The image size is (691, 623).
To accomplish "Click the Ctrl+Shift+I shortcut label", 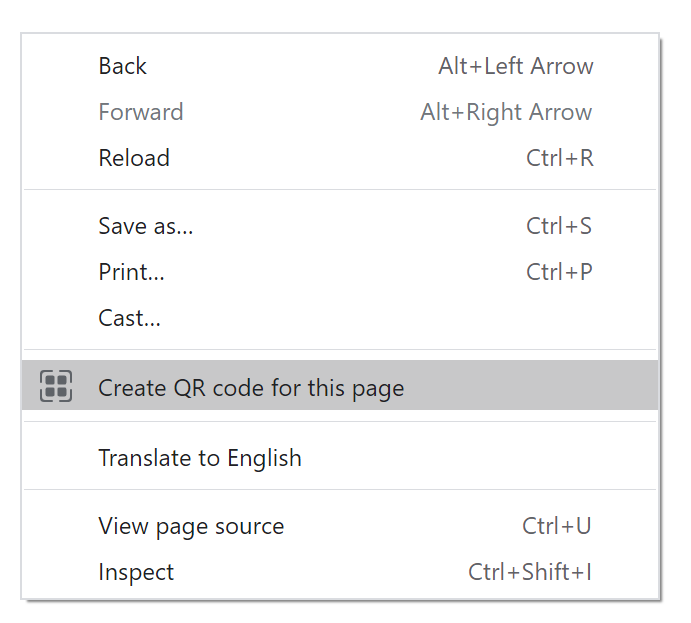I will 530,572.
